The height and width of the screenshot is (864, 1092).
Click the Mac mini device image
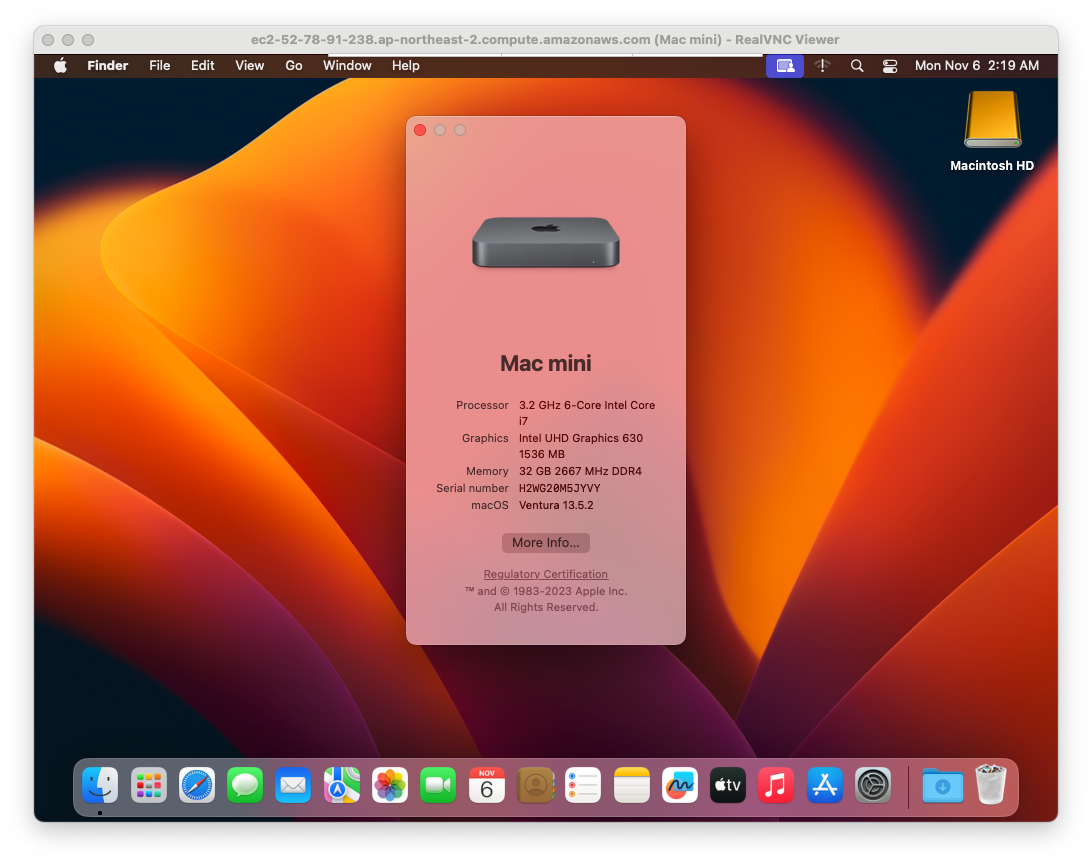click(x=546, y=242)
